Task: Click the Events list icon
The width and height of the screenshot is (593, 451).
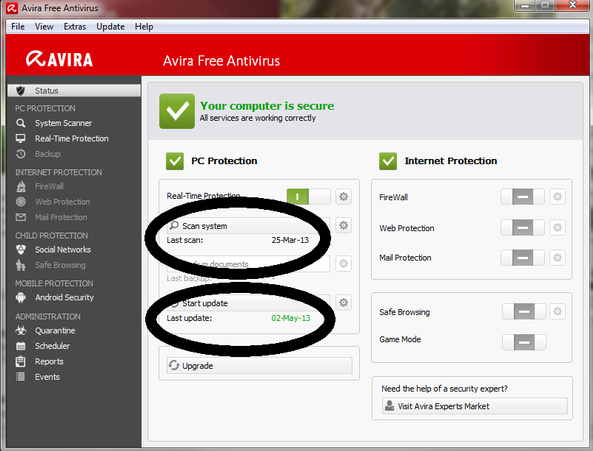Action: tap(21, 377)
